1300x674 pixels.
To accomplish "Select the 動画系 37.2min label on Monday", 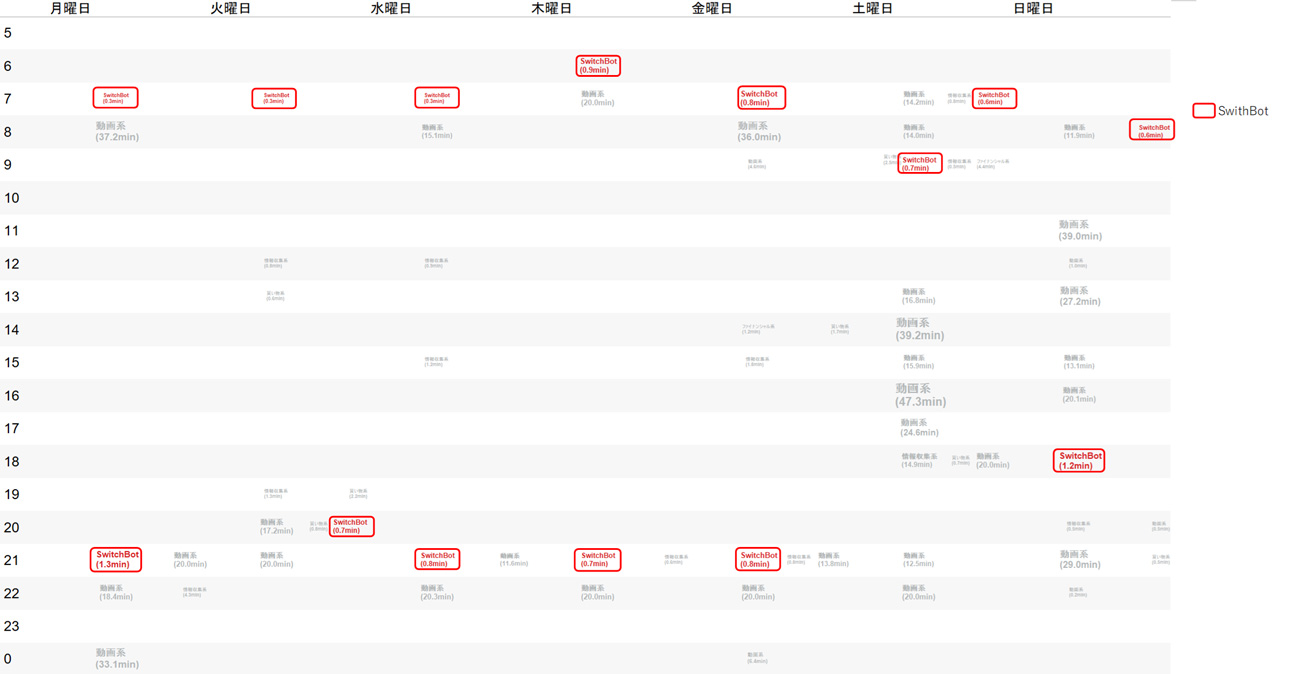I will [117, 132].
